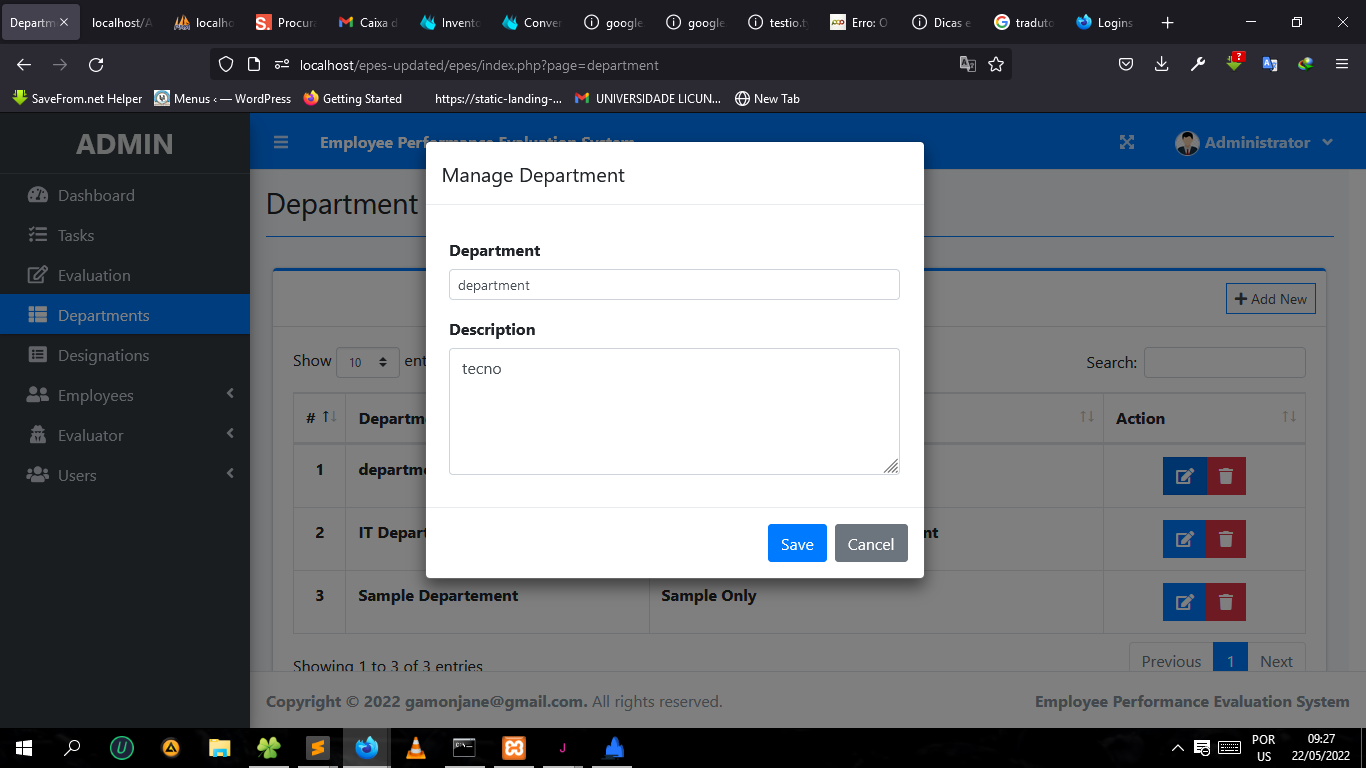The height and width of the screenshot is (768, 1366).
Task: Open the Departments sidebar menu item
Action: click(x=125, y=315)
